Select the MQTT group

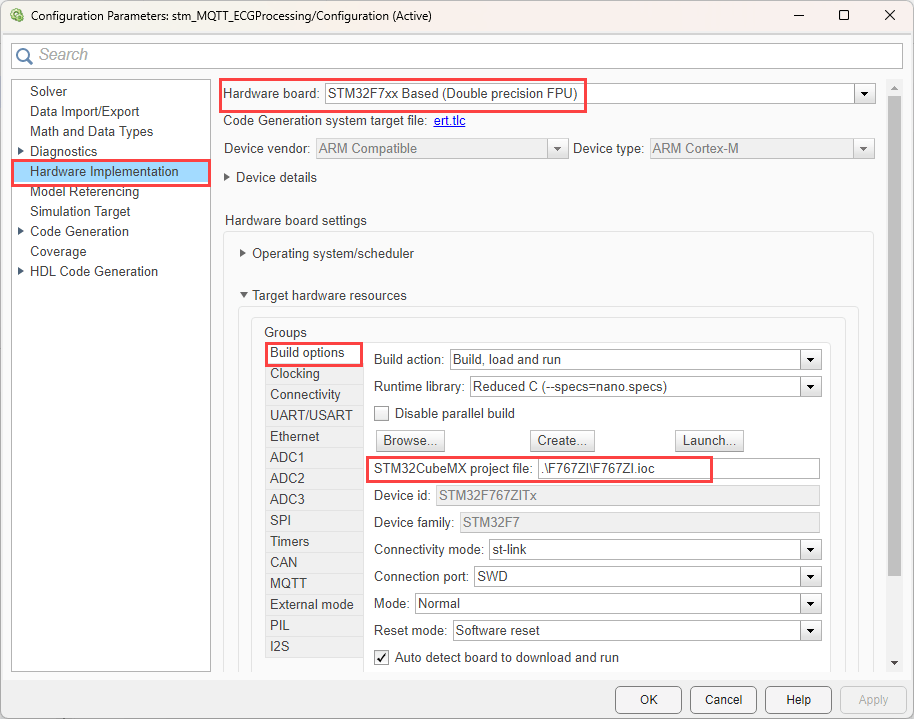(x=288, y=583)
